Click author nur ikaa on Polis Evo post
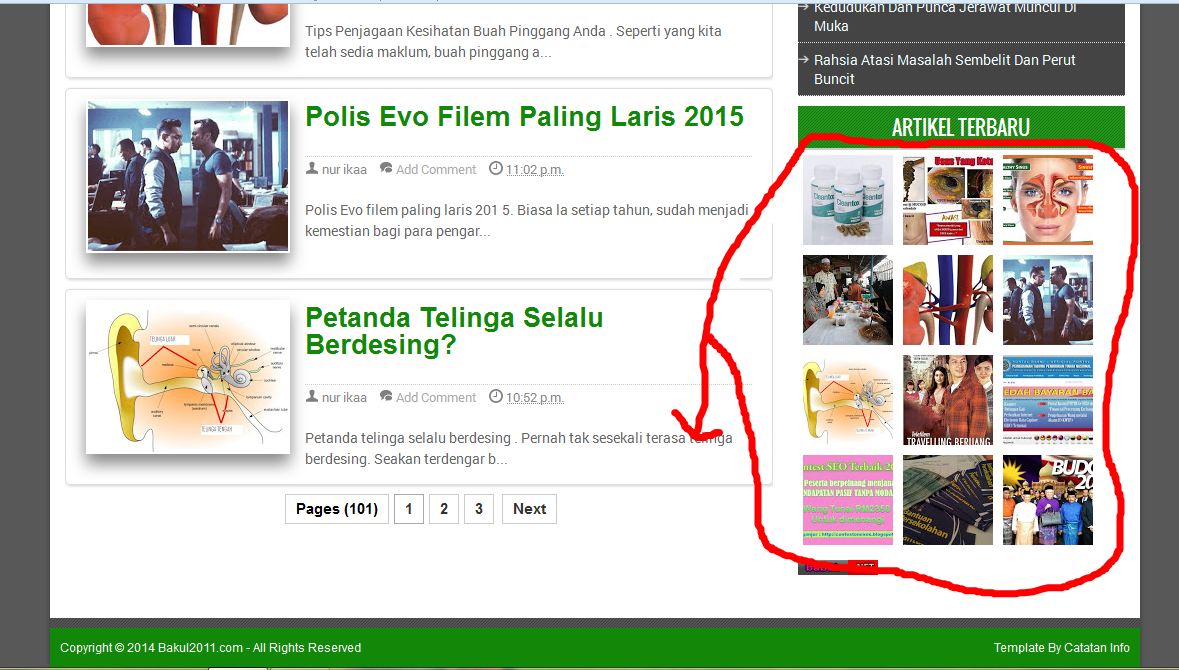 344,170
